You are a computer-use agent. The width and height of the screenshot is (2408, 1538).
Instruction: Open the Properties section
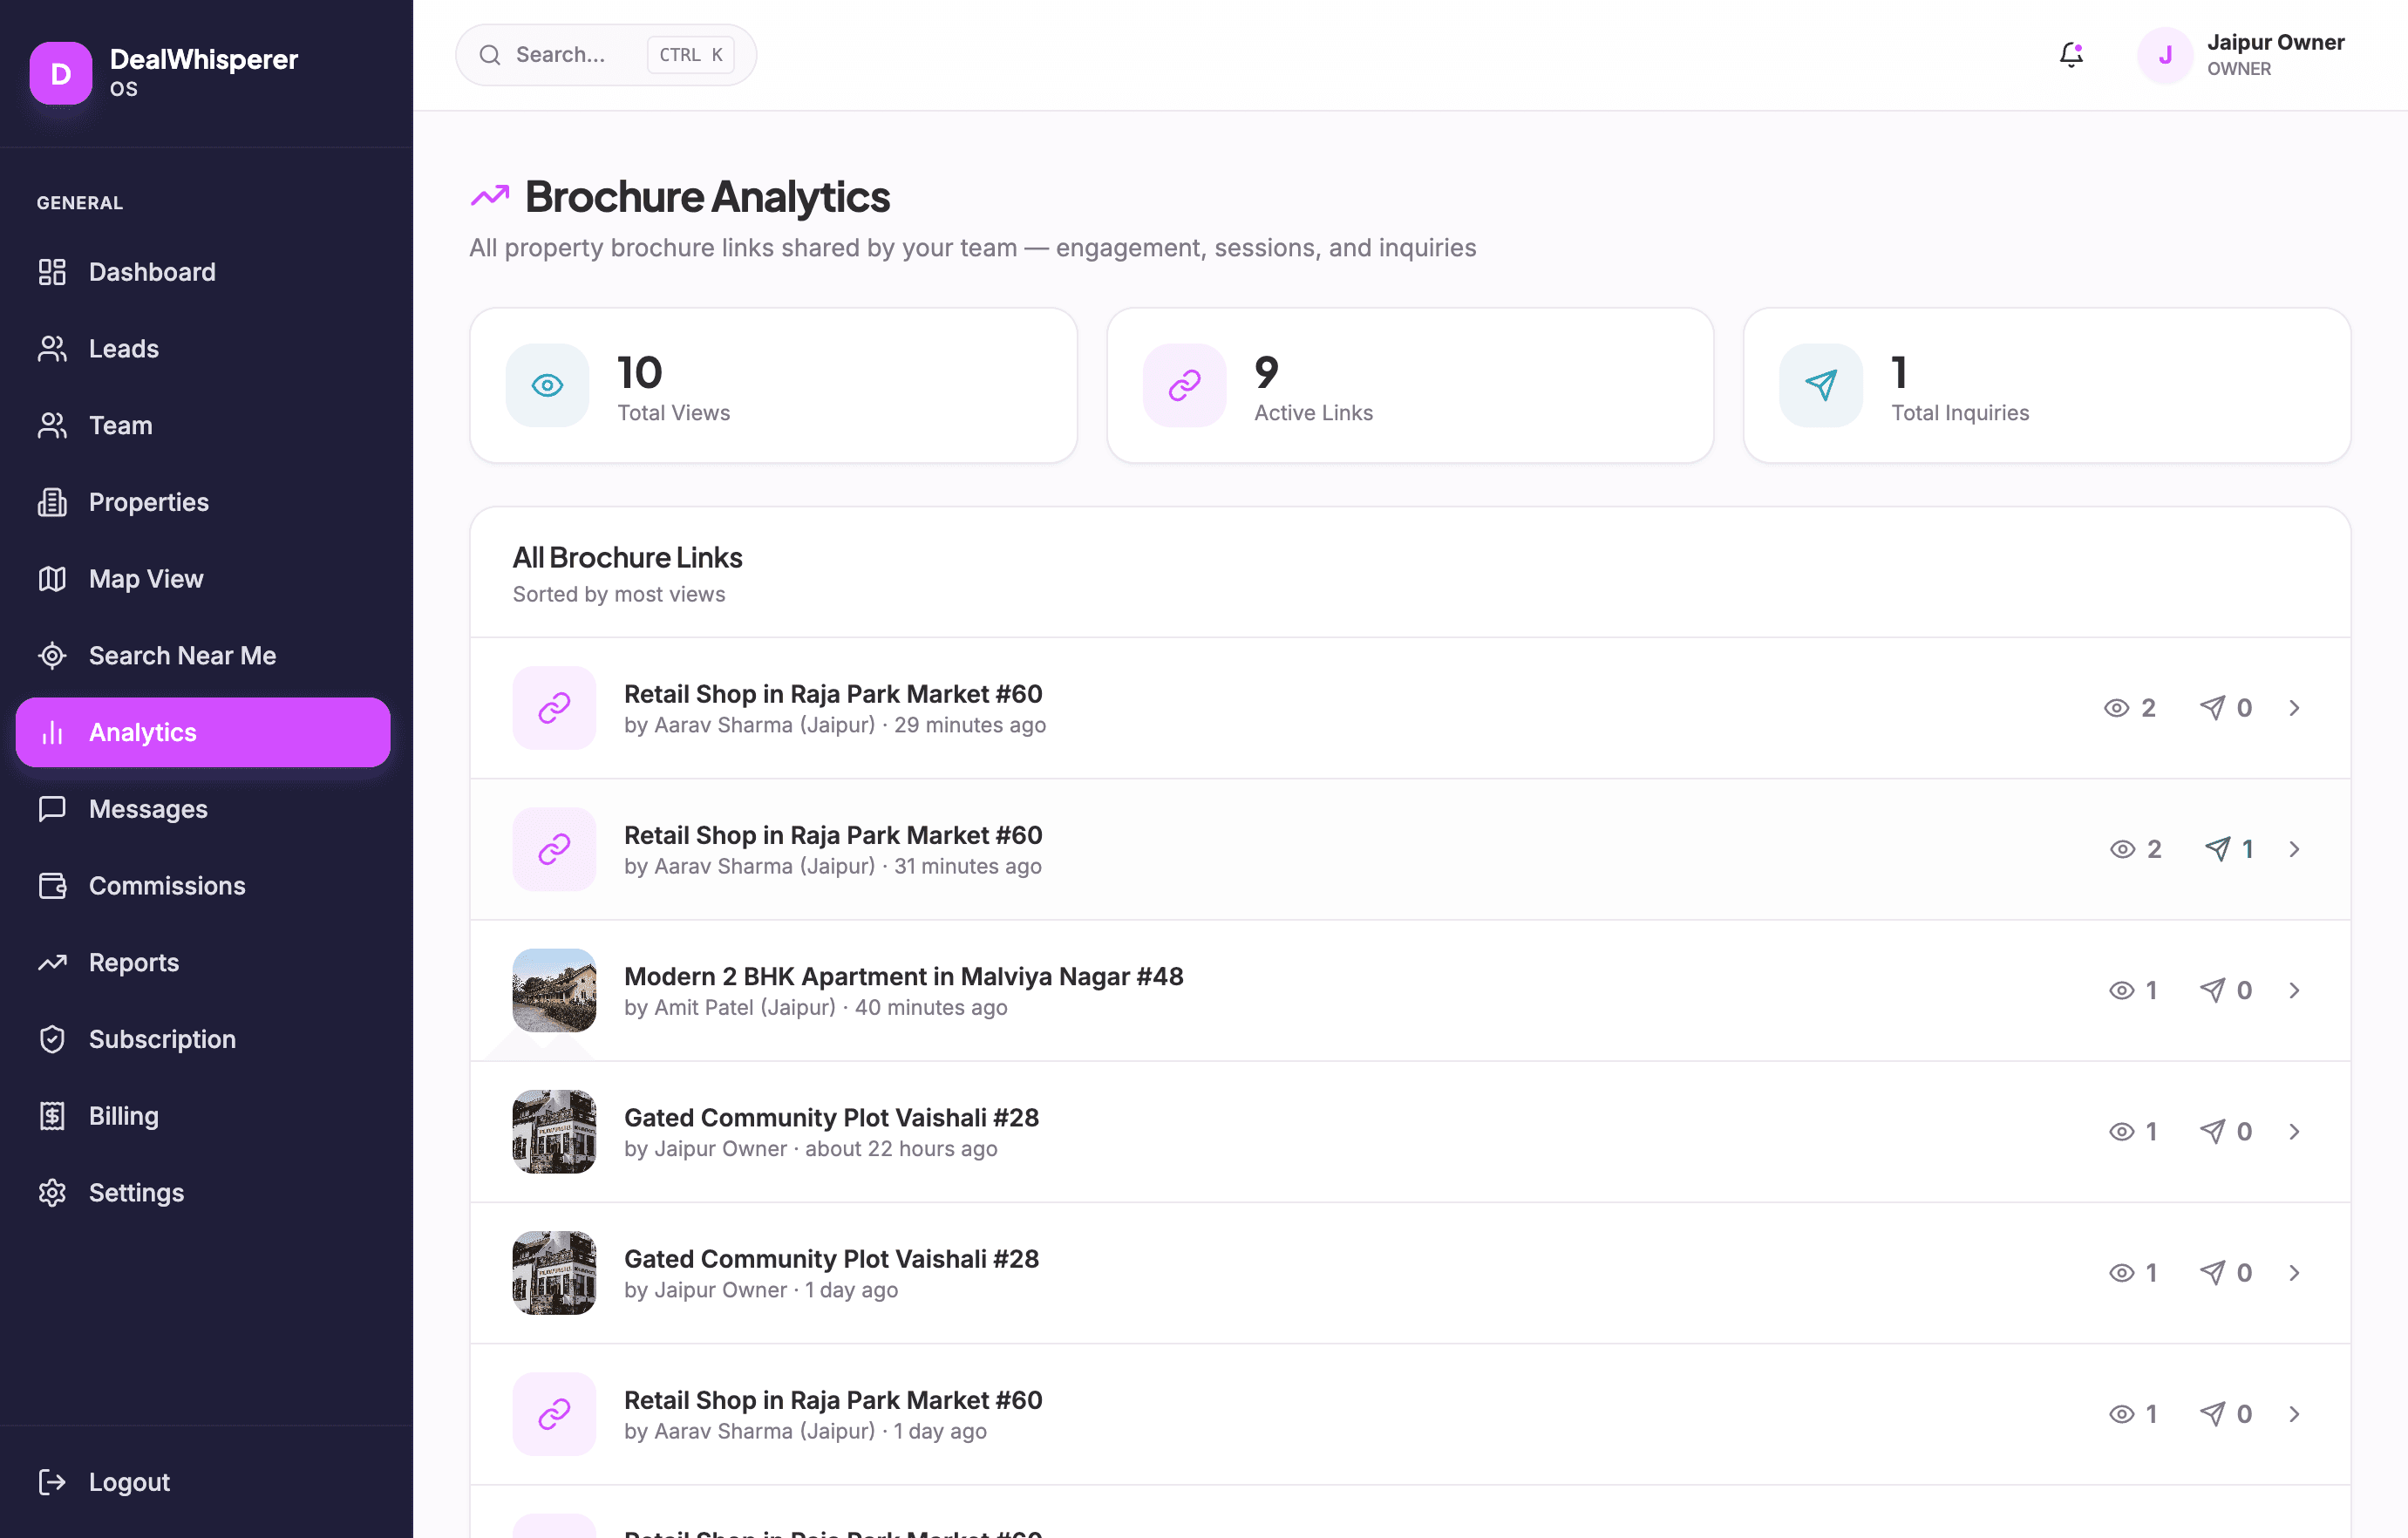(x=203, y=502)
